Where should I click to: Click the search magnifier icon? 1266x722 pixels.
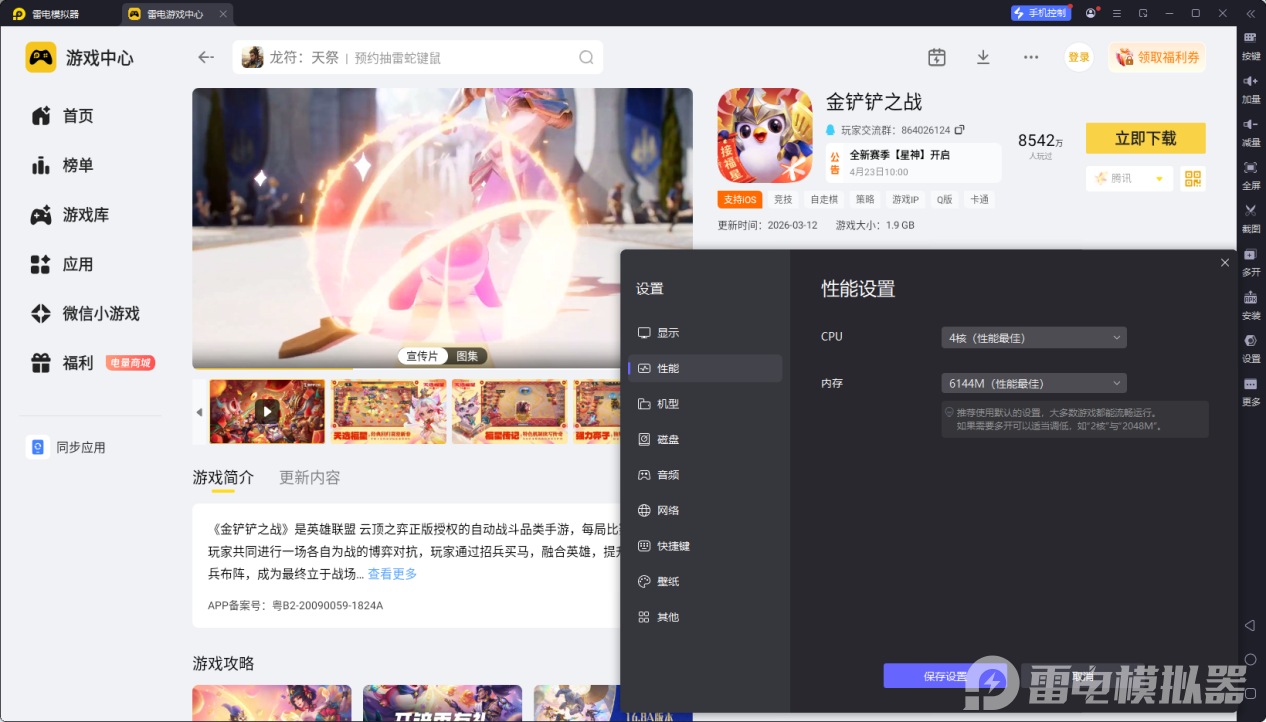[586, 57]
